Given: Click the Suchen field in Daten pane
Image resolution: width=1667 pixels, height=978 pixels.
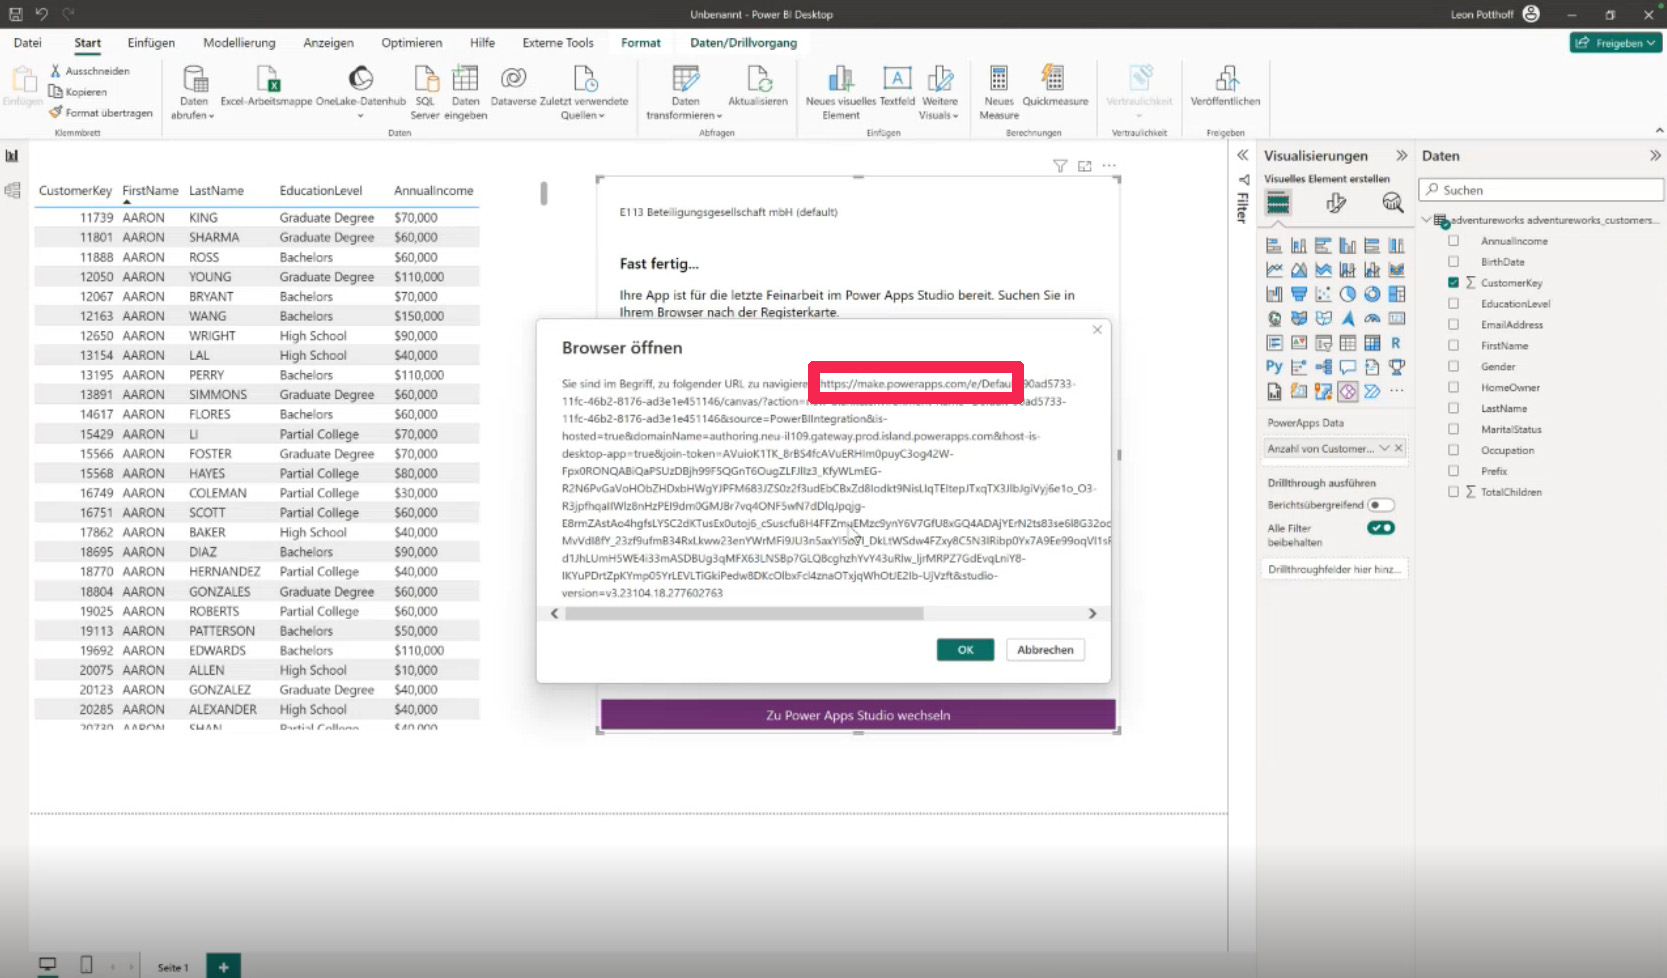Looking at the screenshot, I should click(1541, 190).
